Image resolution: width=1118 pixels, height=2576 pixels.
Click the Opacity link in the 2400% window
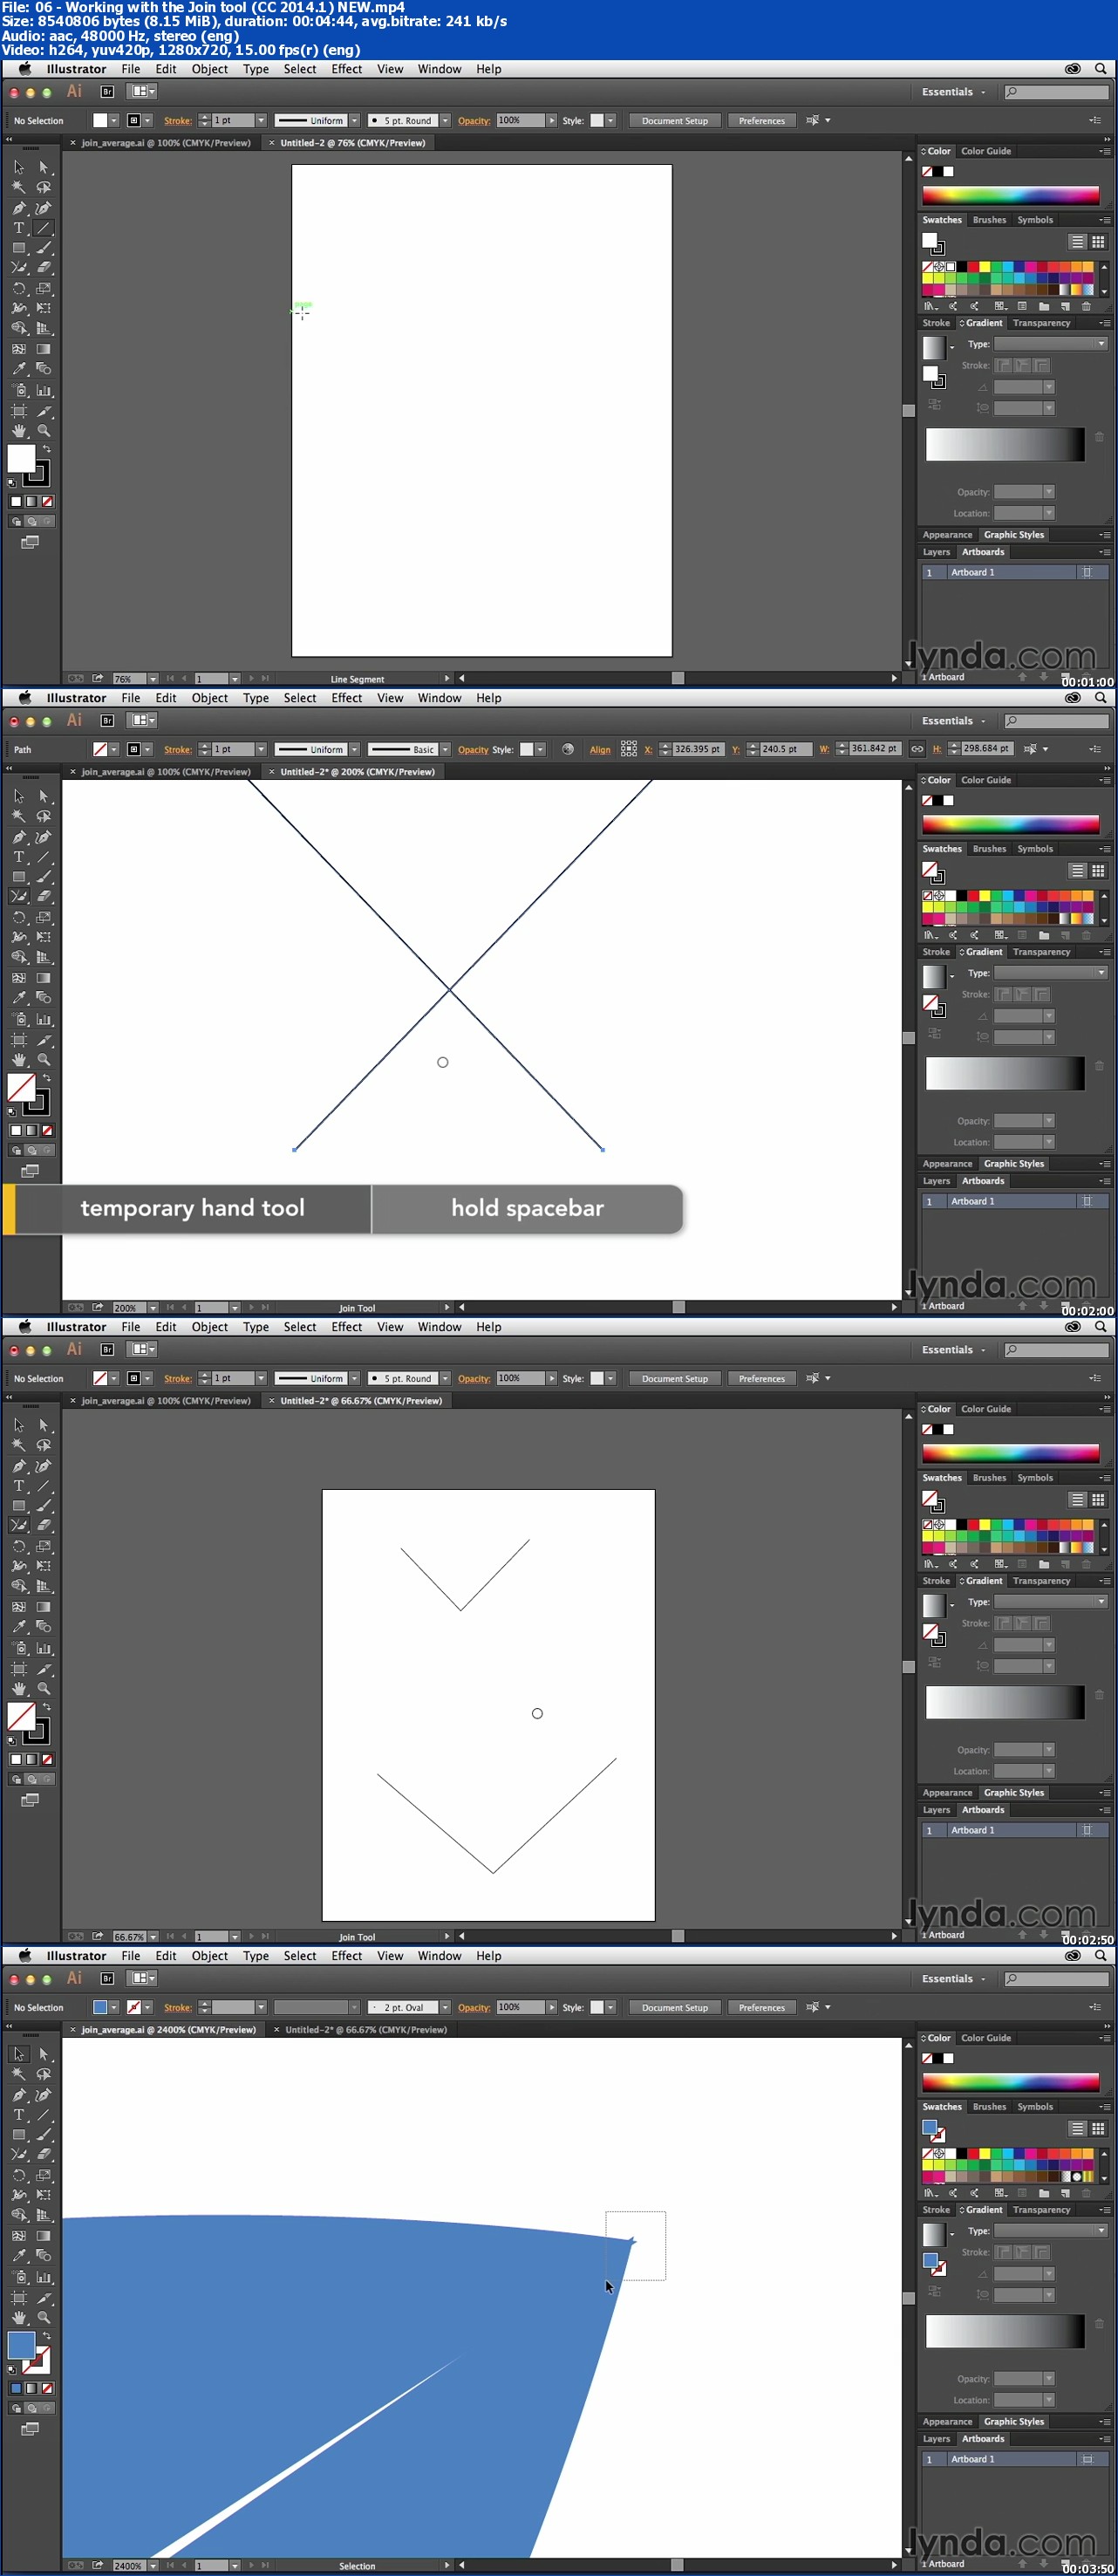pyautogui.click(x=474, y=2008)
